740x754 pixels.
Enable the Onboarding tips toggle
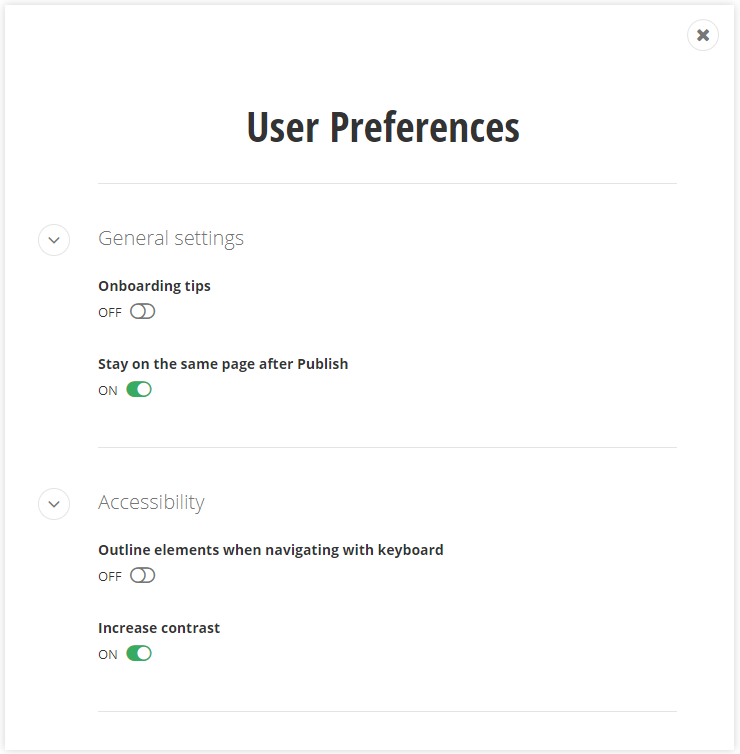point(143,312)
